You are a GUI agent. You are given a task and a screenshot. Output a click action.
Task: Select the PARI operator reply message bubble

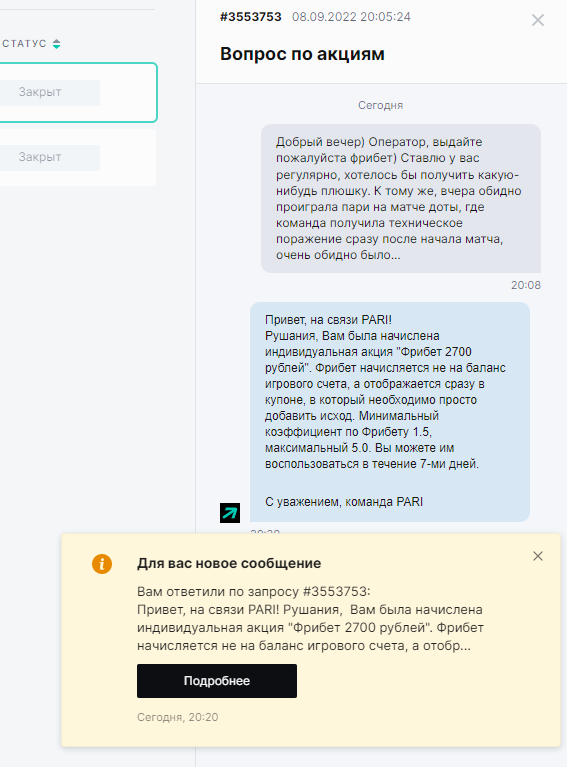click(x=390, y=412)
